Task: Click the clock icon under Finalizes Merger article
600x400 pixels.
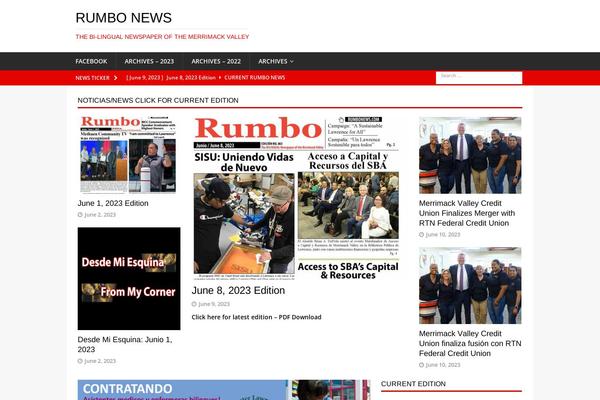Action: pyautogui.click(x=421, y=235)
